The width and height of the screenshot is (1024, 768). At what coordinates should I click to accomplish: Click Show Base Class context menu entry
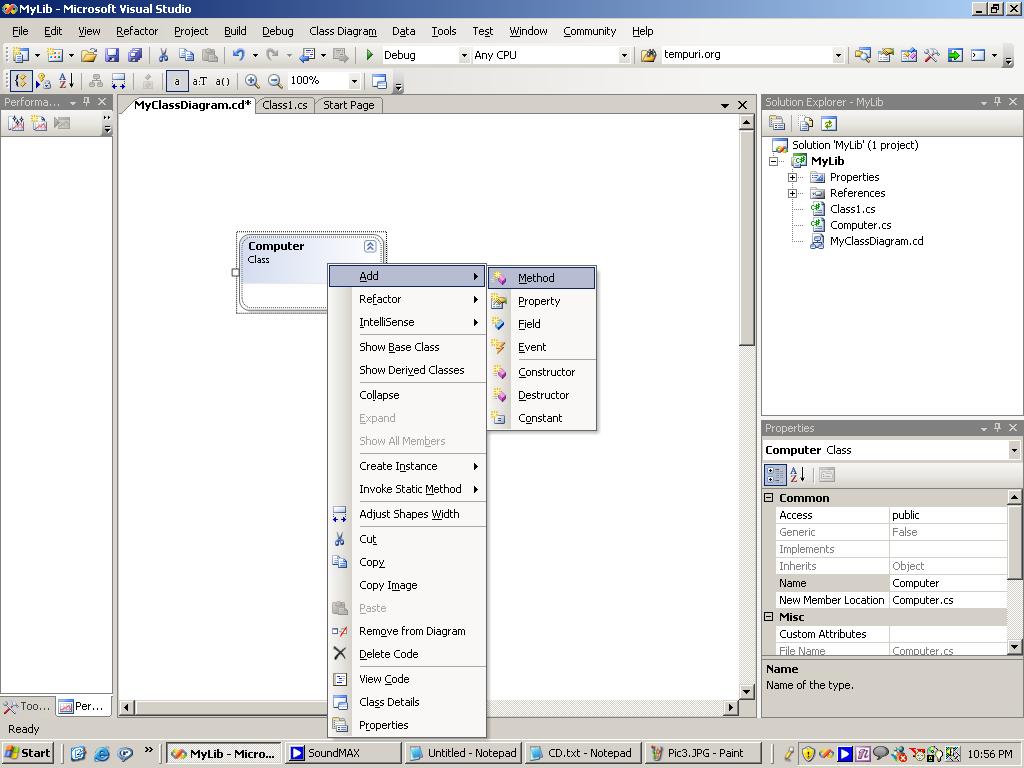pos(407,347)
